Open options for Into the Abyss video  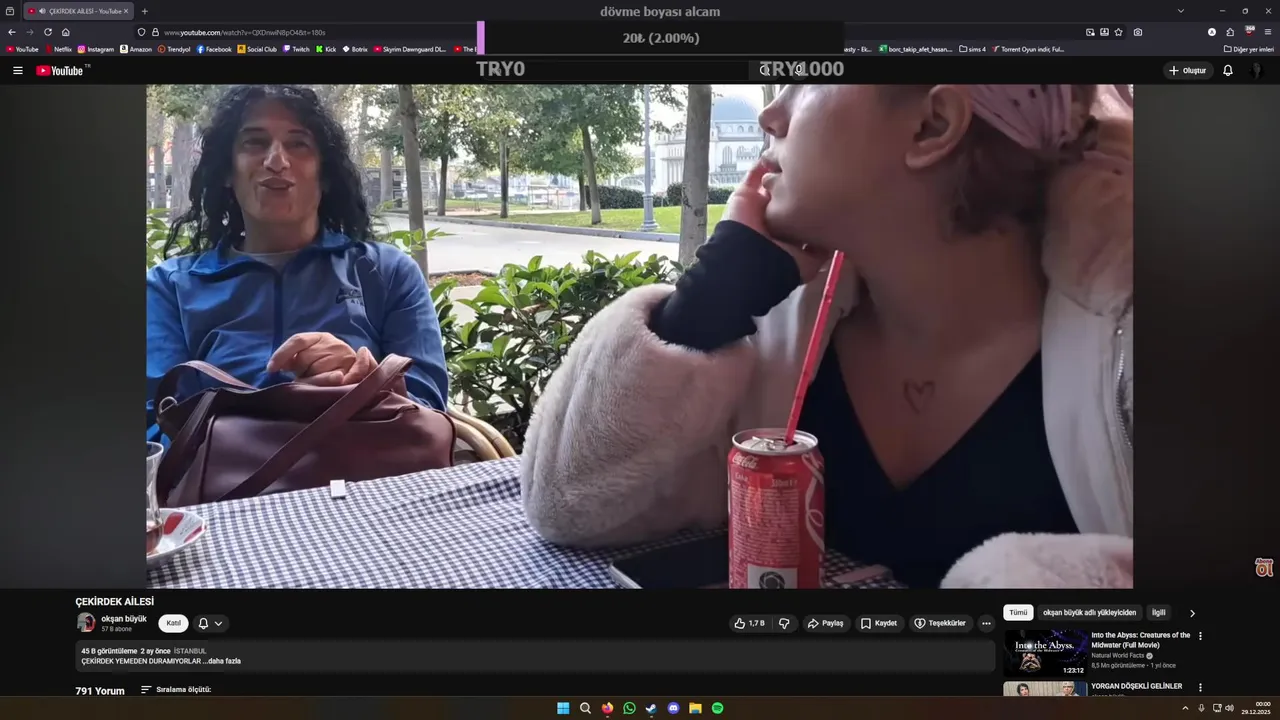coord(1200,636)
